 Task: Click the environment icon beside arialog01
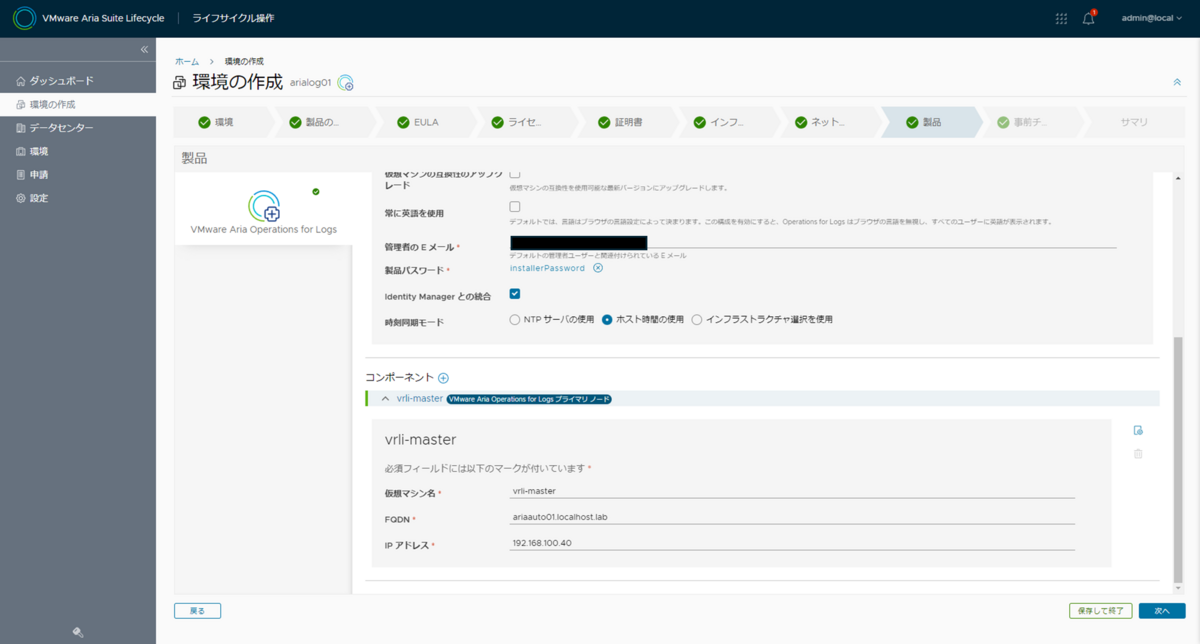click(345, 83)
